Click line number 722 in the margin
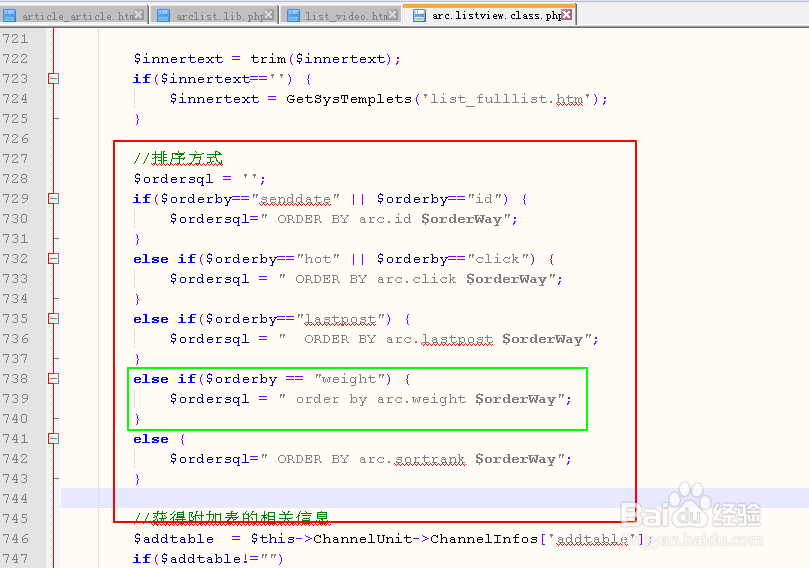 point(15,58)
